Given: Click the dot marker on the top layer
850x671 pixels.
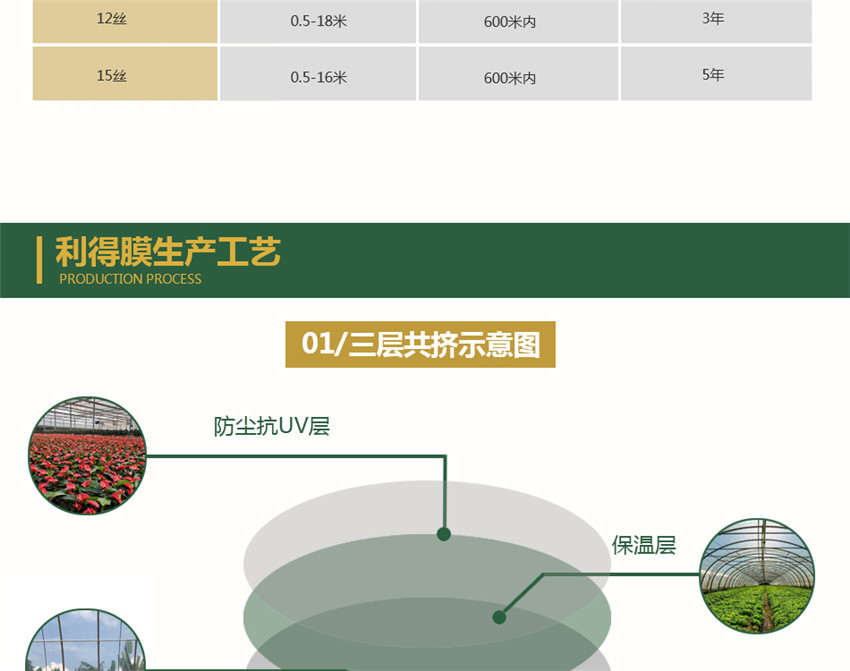Looking at the screenshot, I should [x=443, y=534].
